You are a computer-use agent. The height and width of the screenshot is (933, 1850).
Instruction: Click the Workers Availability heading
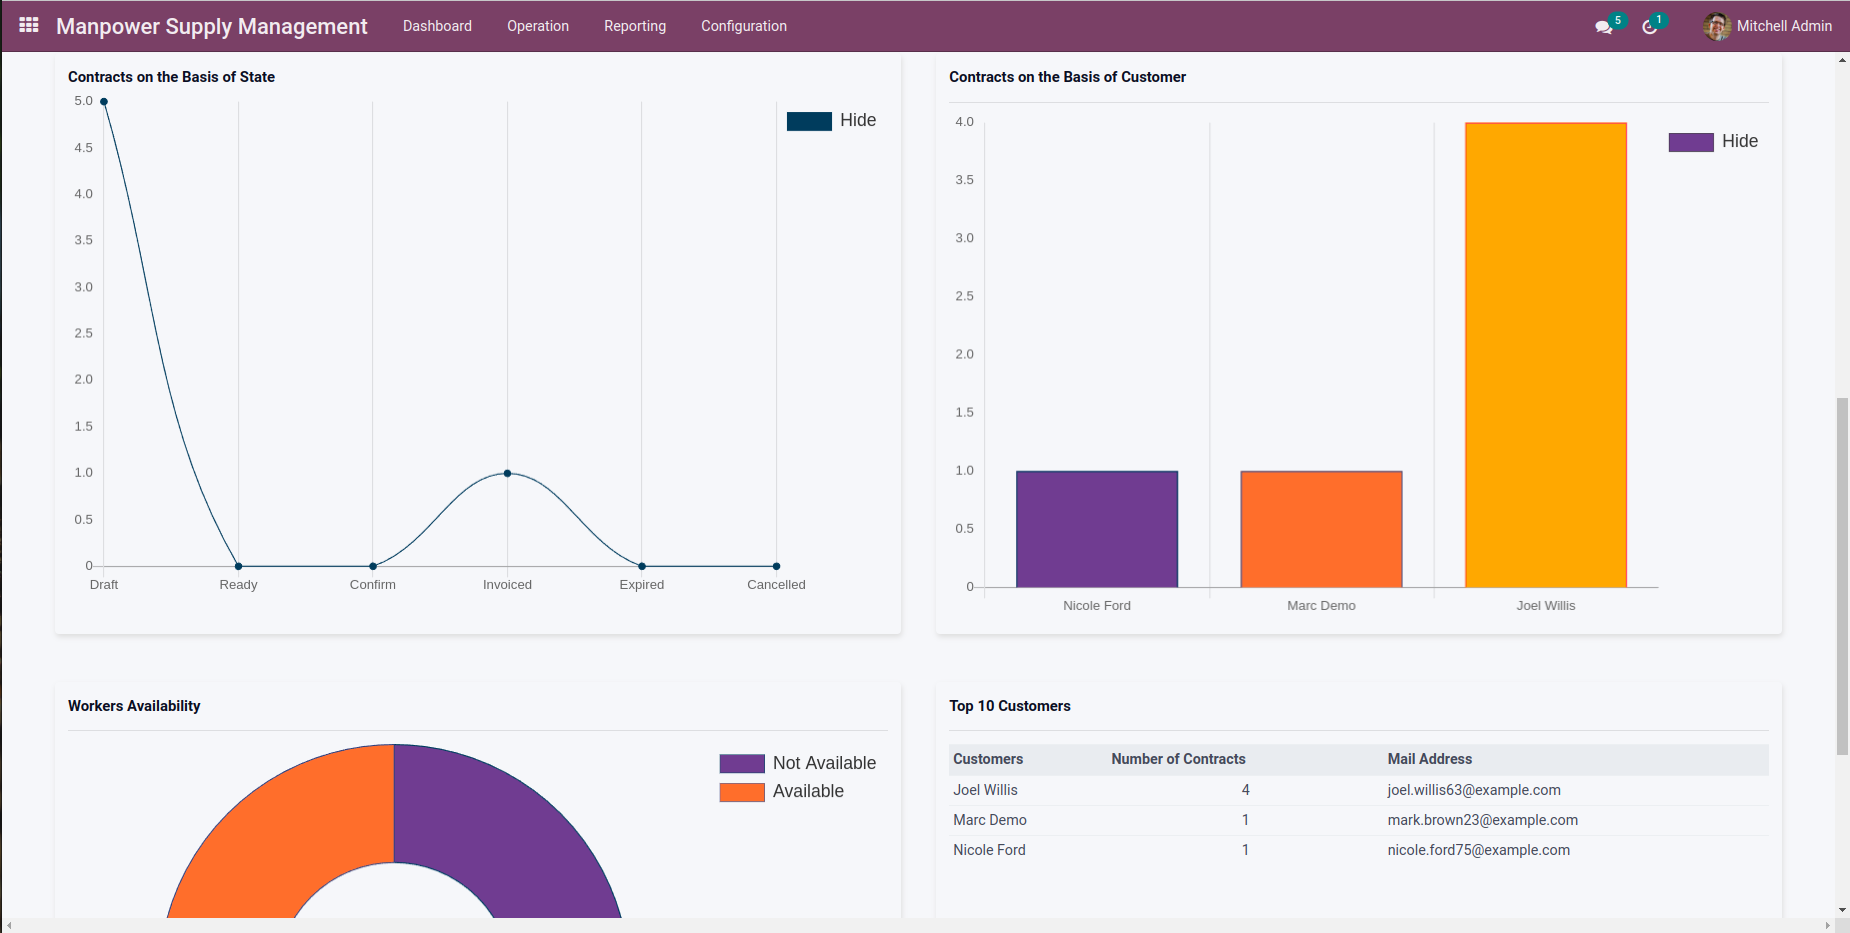[x=134, y=706]
